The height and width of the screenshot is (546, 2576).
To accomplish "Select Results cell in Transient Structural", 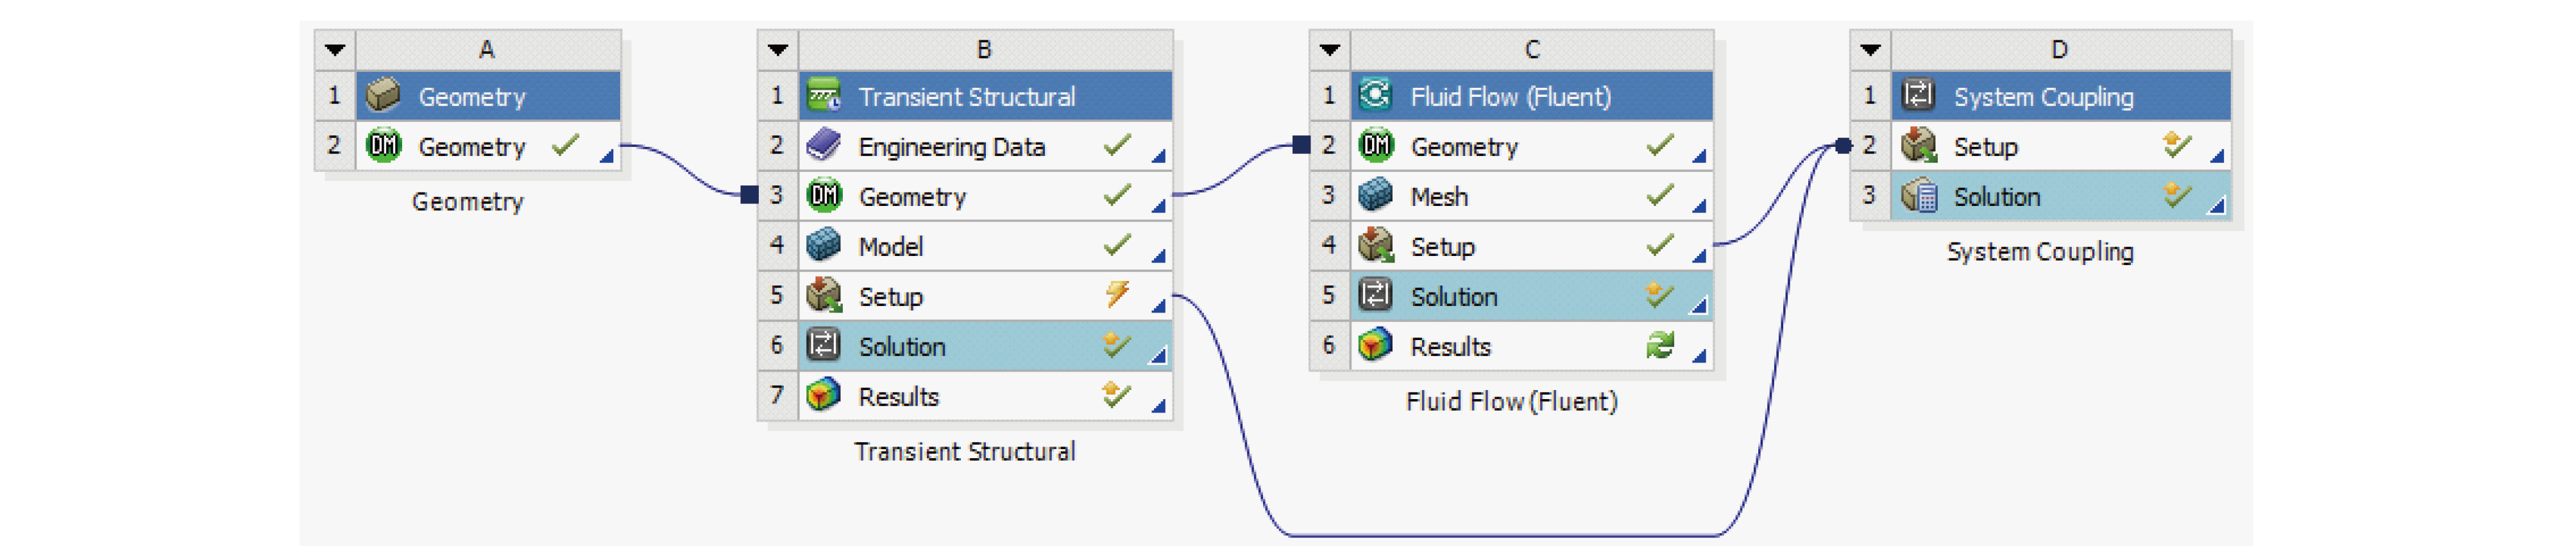I will tap(985, 396).
